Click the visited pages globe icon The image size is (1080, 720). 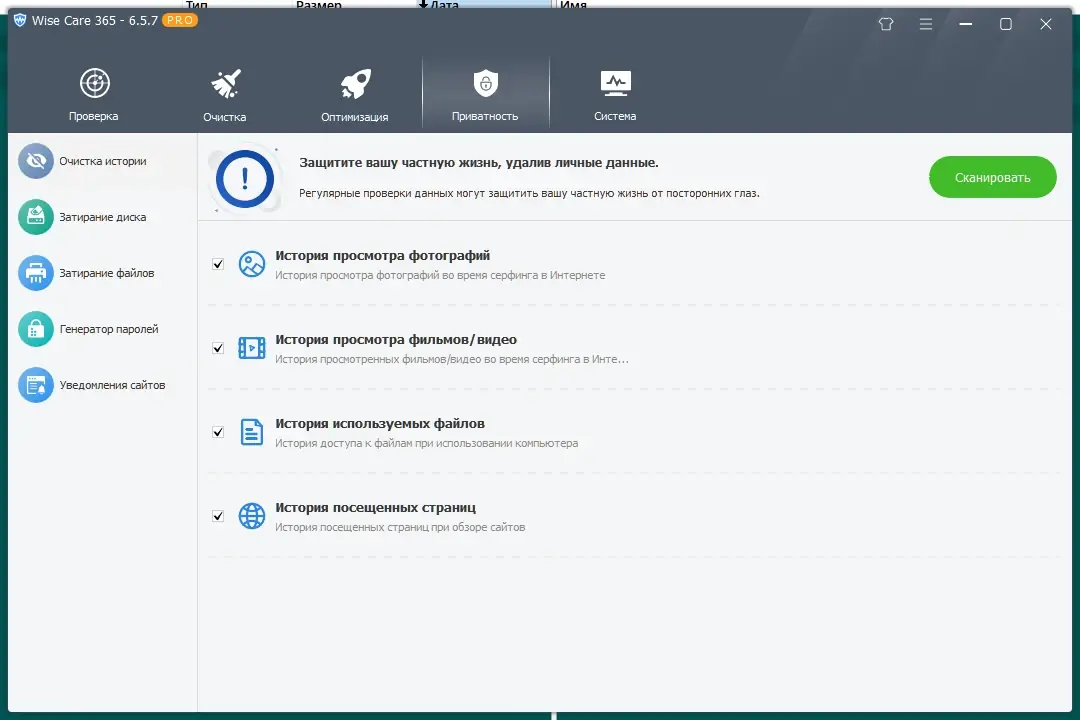tap(251, 516)
